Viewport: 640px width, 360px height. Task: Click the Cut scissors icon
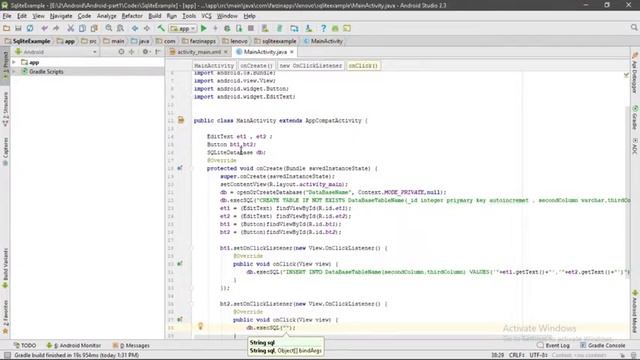pos(71,29)
